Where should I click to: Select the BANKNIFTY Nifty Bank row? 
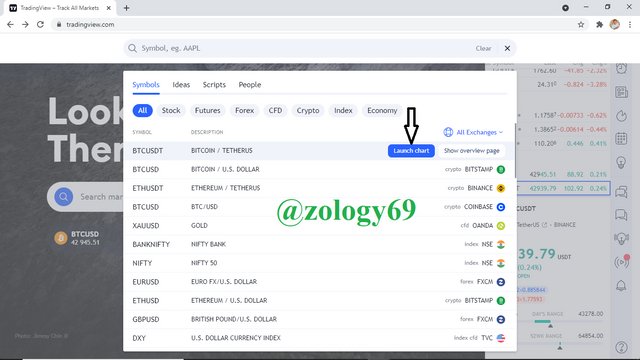click(x=319, y=244)
